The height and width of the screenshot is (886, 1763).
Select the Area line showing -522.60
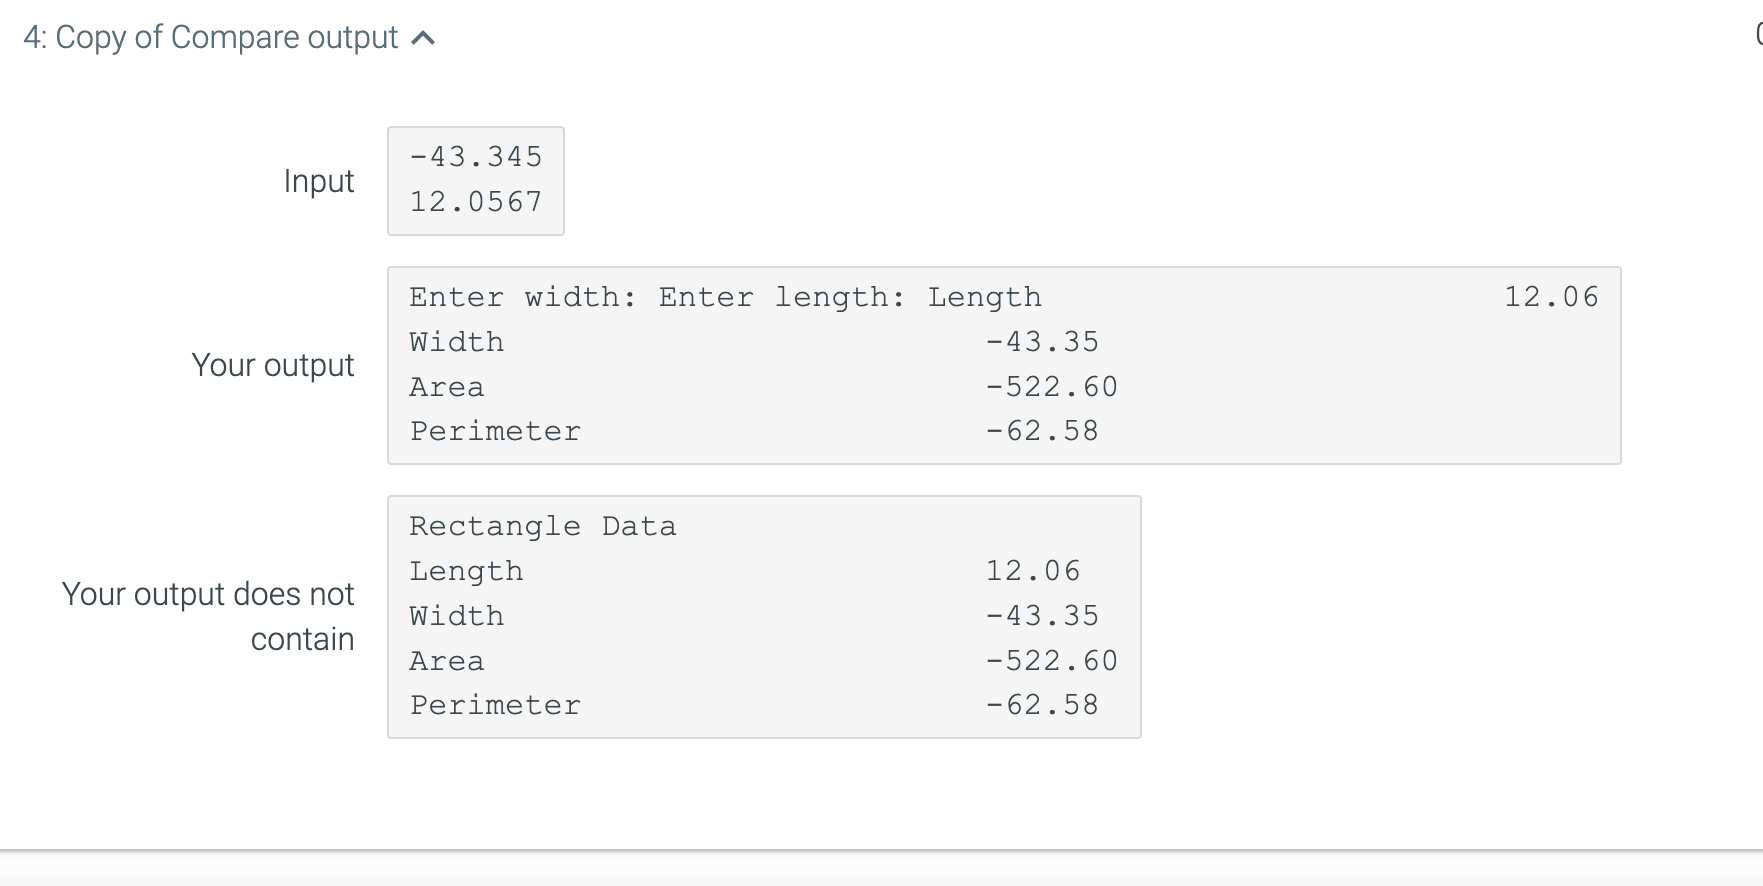[x=1052, y=386]
